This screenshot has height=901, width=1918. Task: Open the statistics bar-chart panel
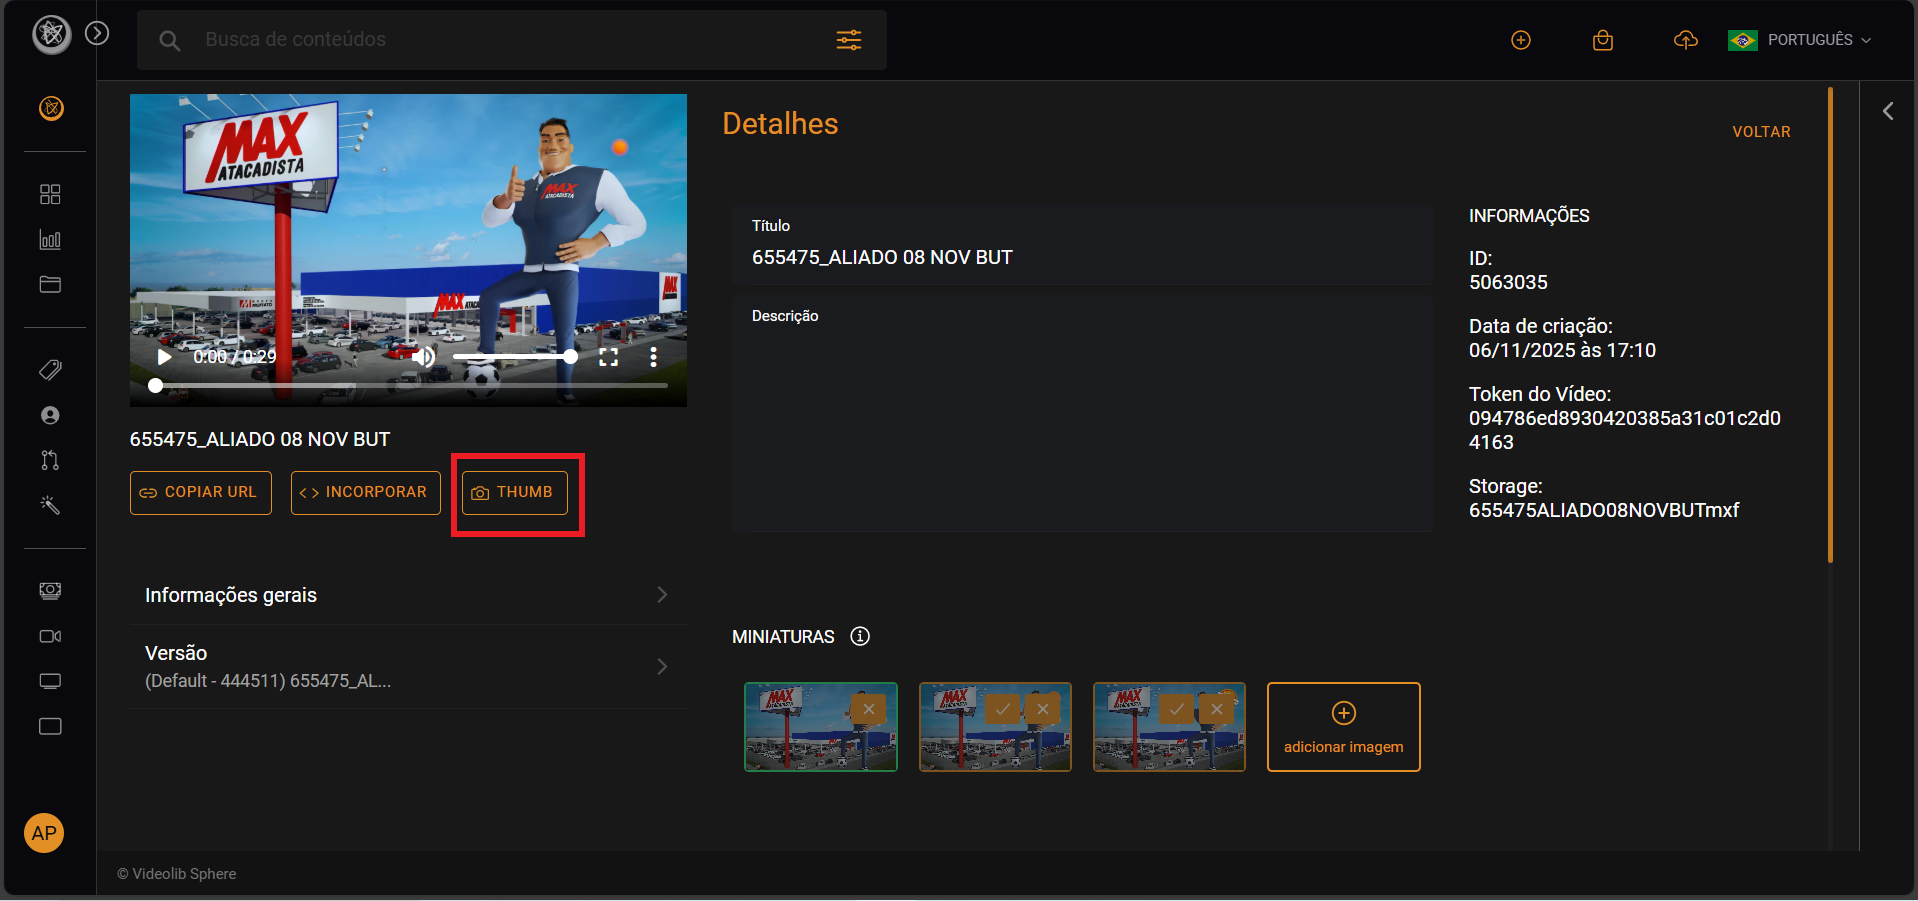pyautogui.click(x=50, y=239)
